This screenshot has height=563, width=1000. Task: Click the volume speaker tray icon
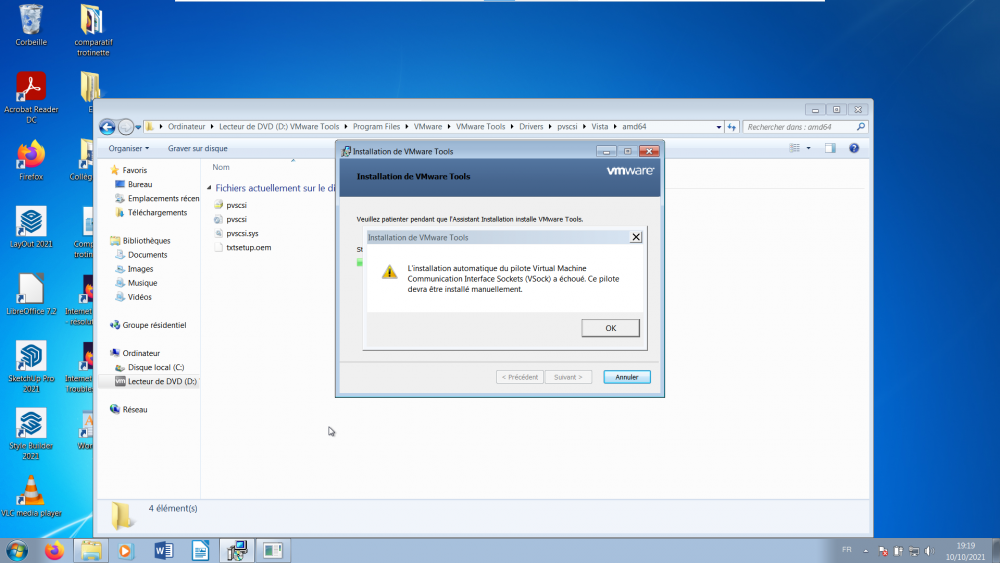[x=929, y=551]
